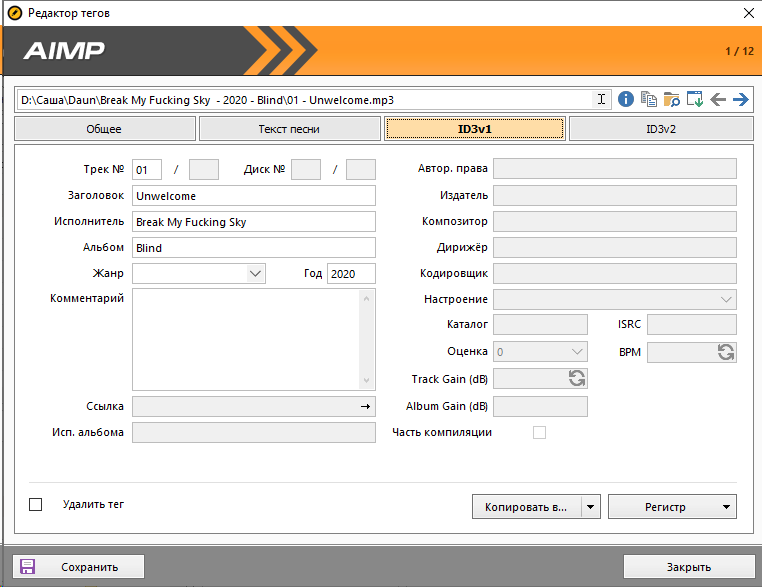
Task: Click the text cursor icon in path field
Action: 601,100
